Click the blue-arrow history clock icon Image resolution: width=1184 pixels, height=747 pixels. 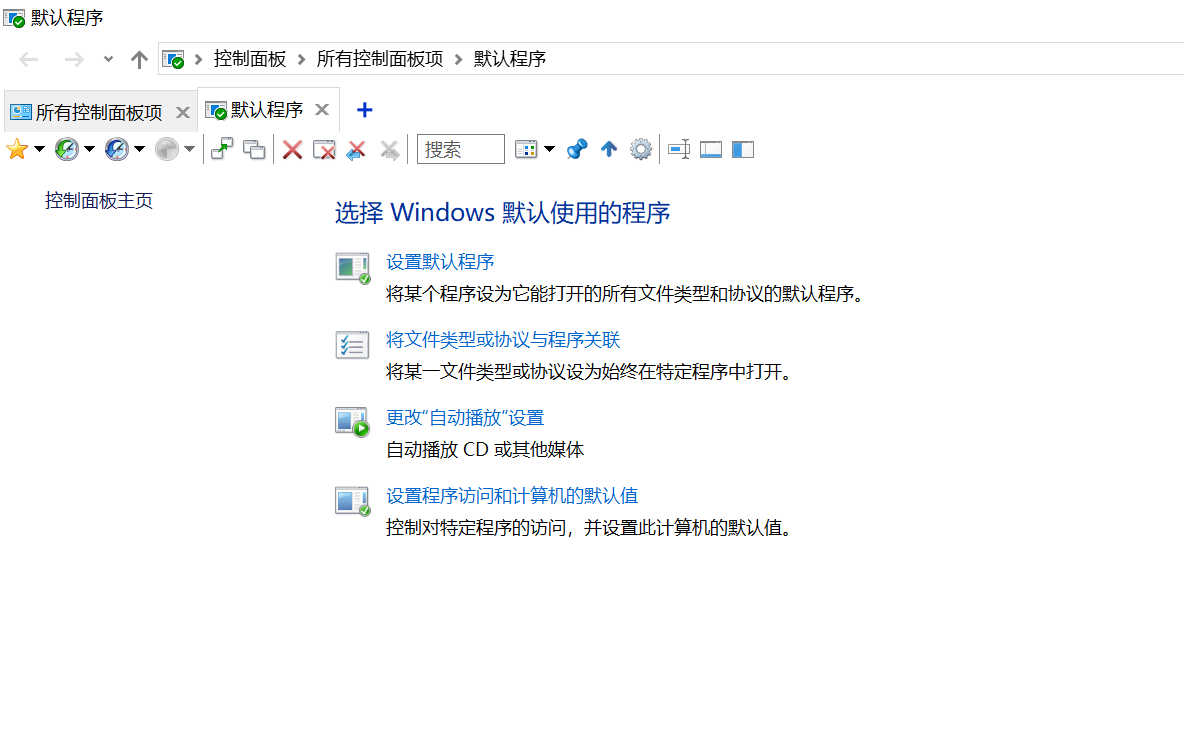tap(116, 150)
